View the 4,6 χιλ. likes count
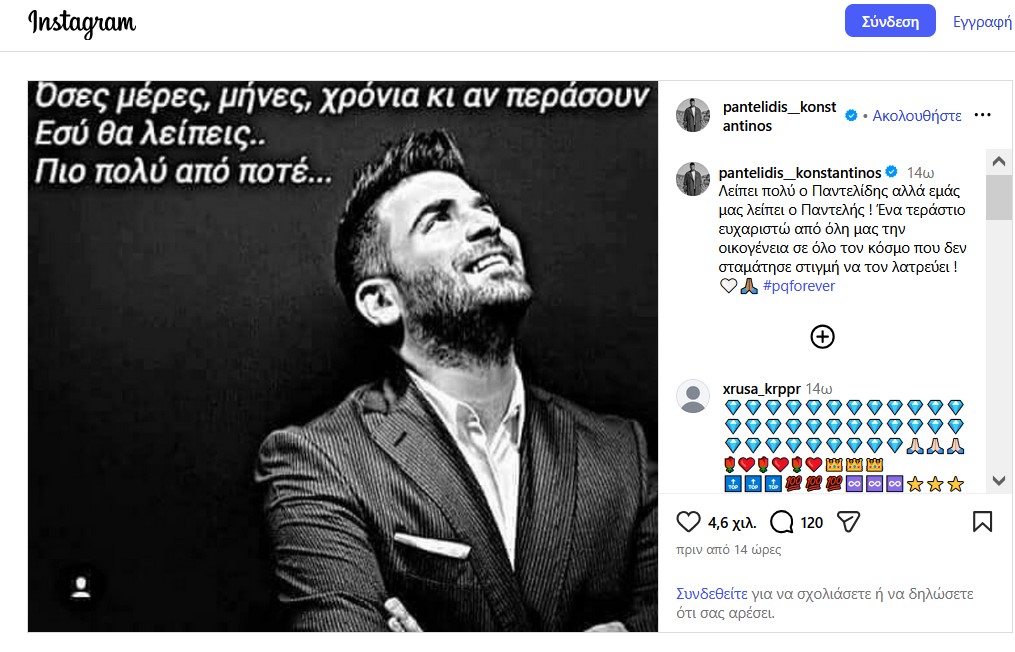1015x652 pixels. coord(731,523)
